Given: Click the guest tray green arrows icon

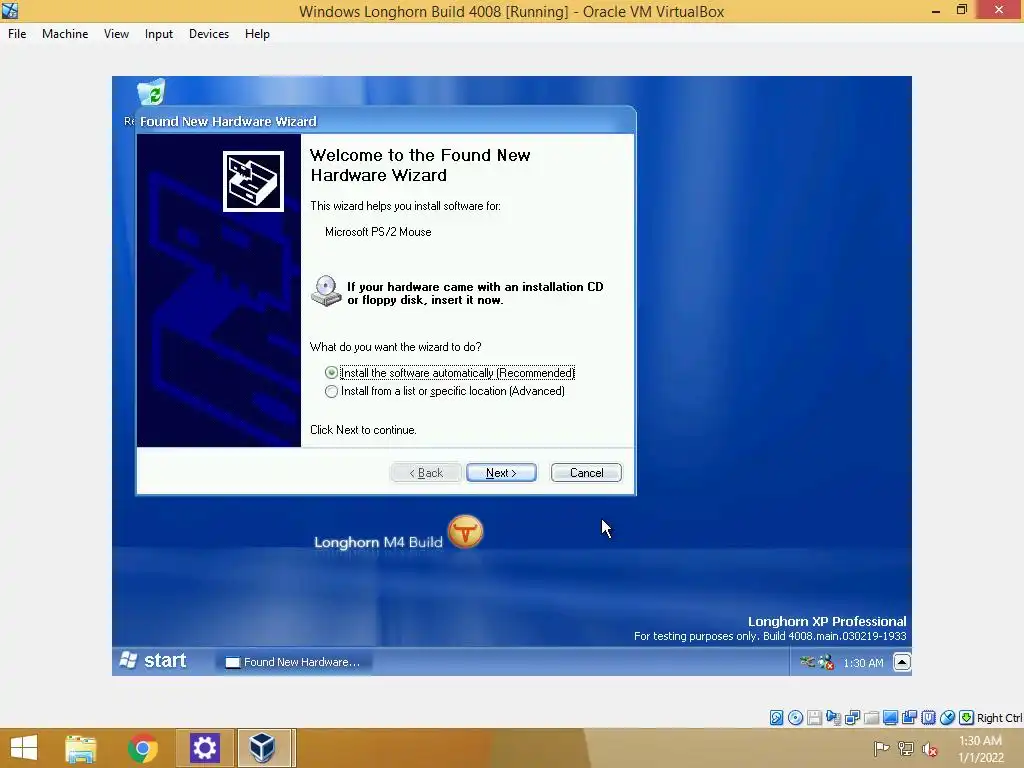Looking at the screenshot, I should point(807,662).
